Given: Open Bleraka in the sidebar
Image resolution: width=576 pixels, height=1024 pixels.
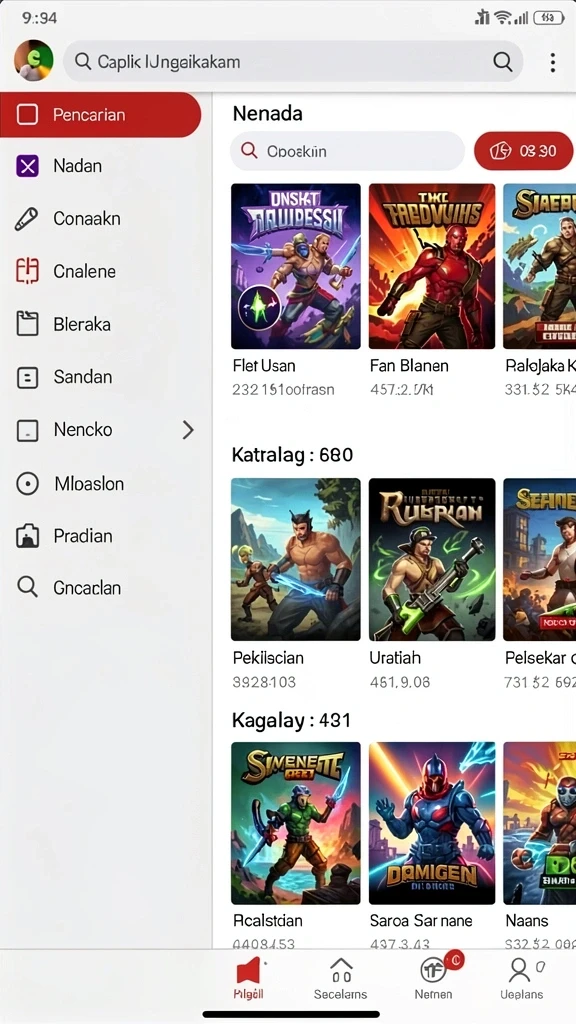Looking at the screenshot, I should click(x=100, y=325).
